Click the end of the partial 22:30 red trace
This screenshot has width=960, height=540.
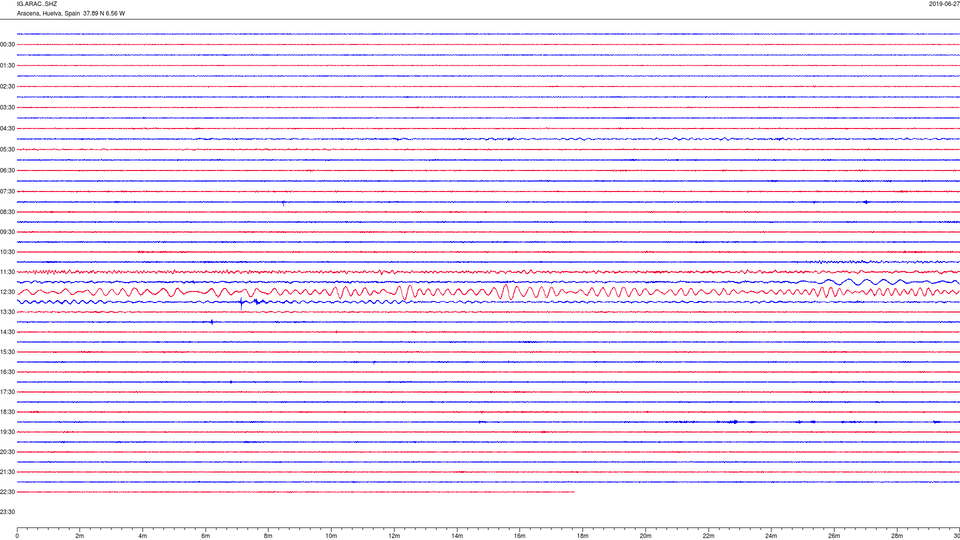click(x=573, y=492)
